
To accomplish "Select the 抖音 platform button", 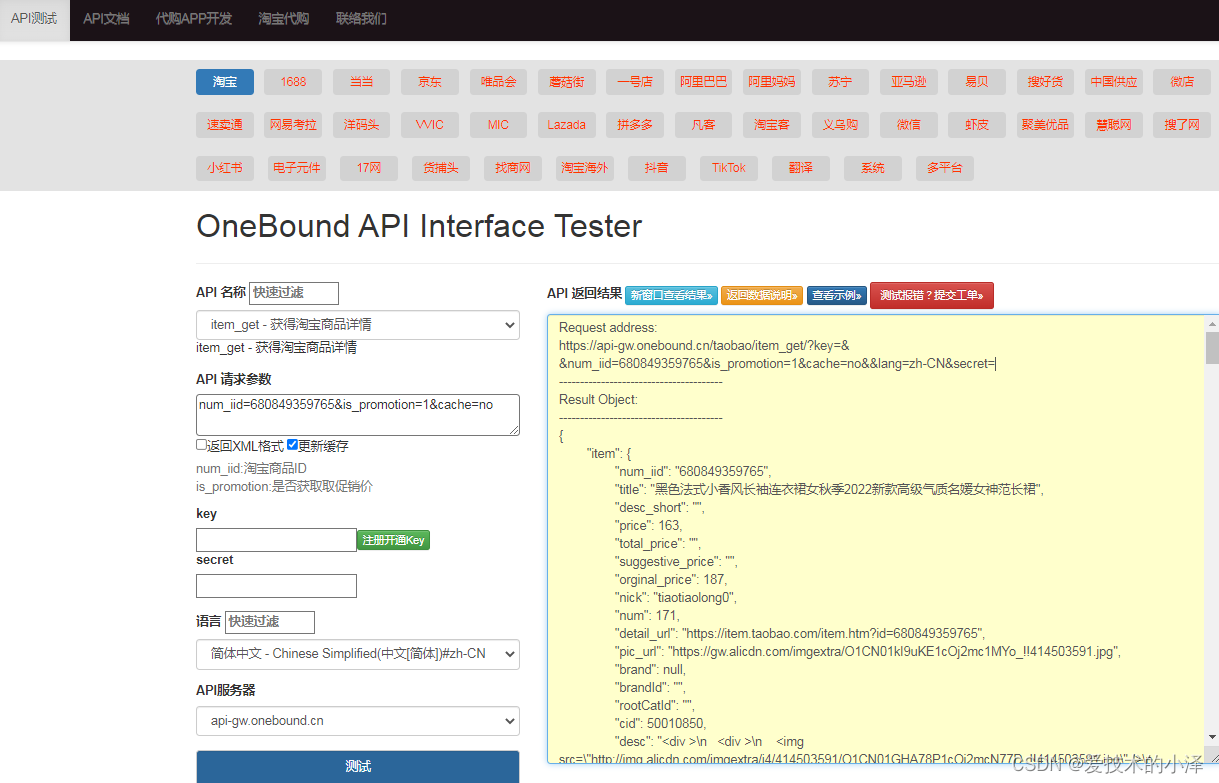I will [657, 168].
